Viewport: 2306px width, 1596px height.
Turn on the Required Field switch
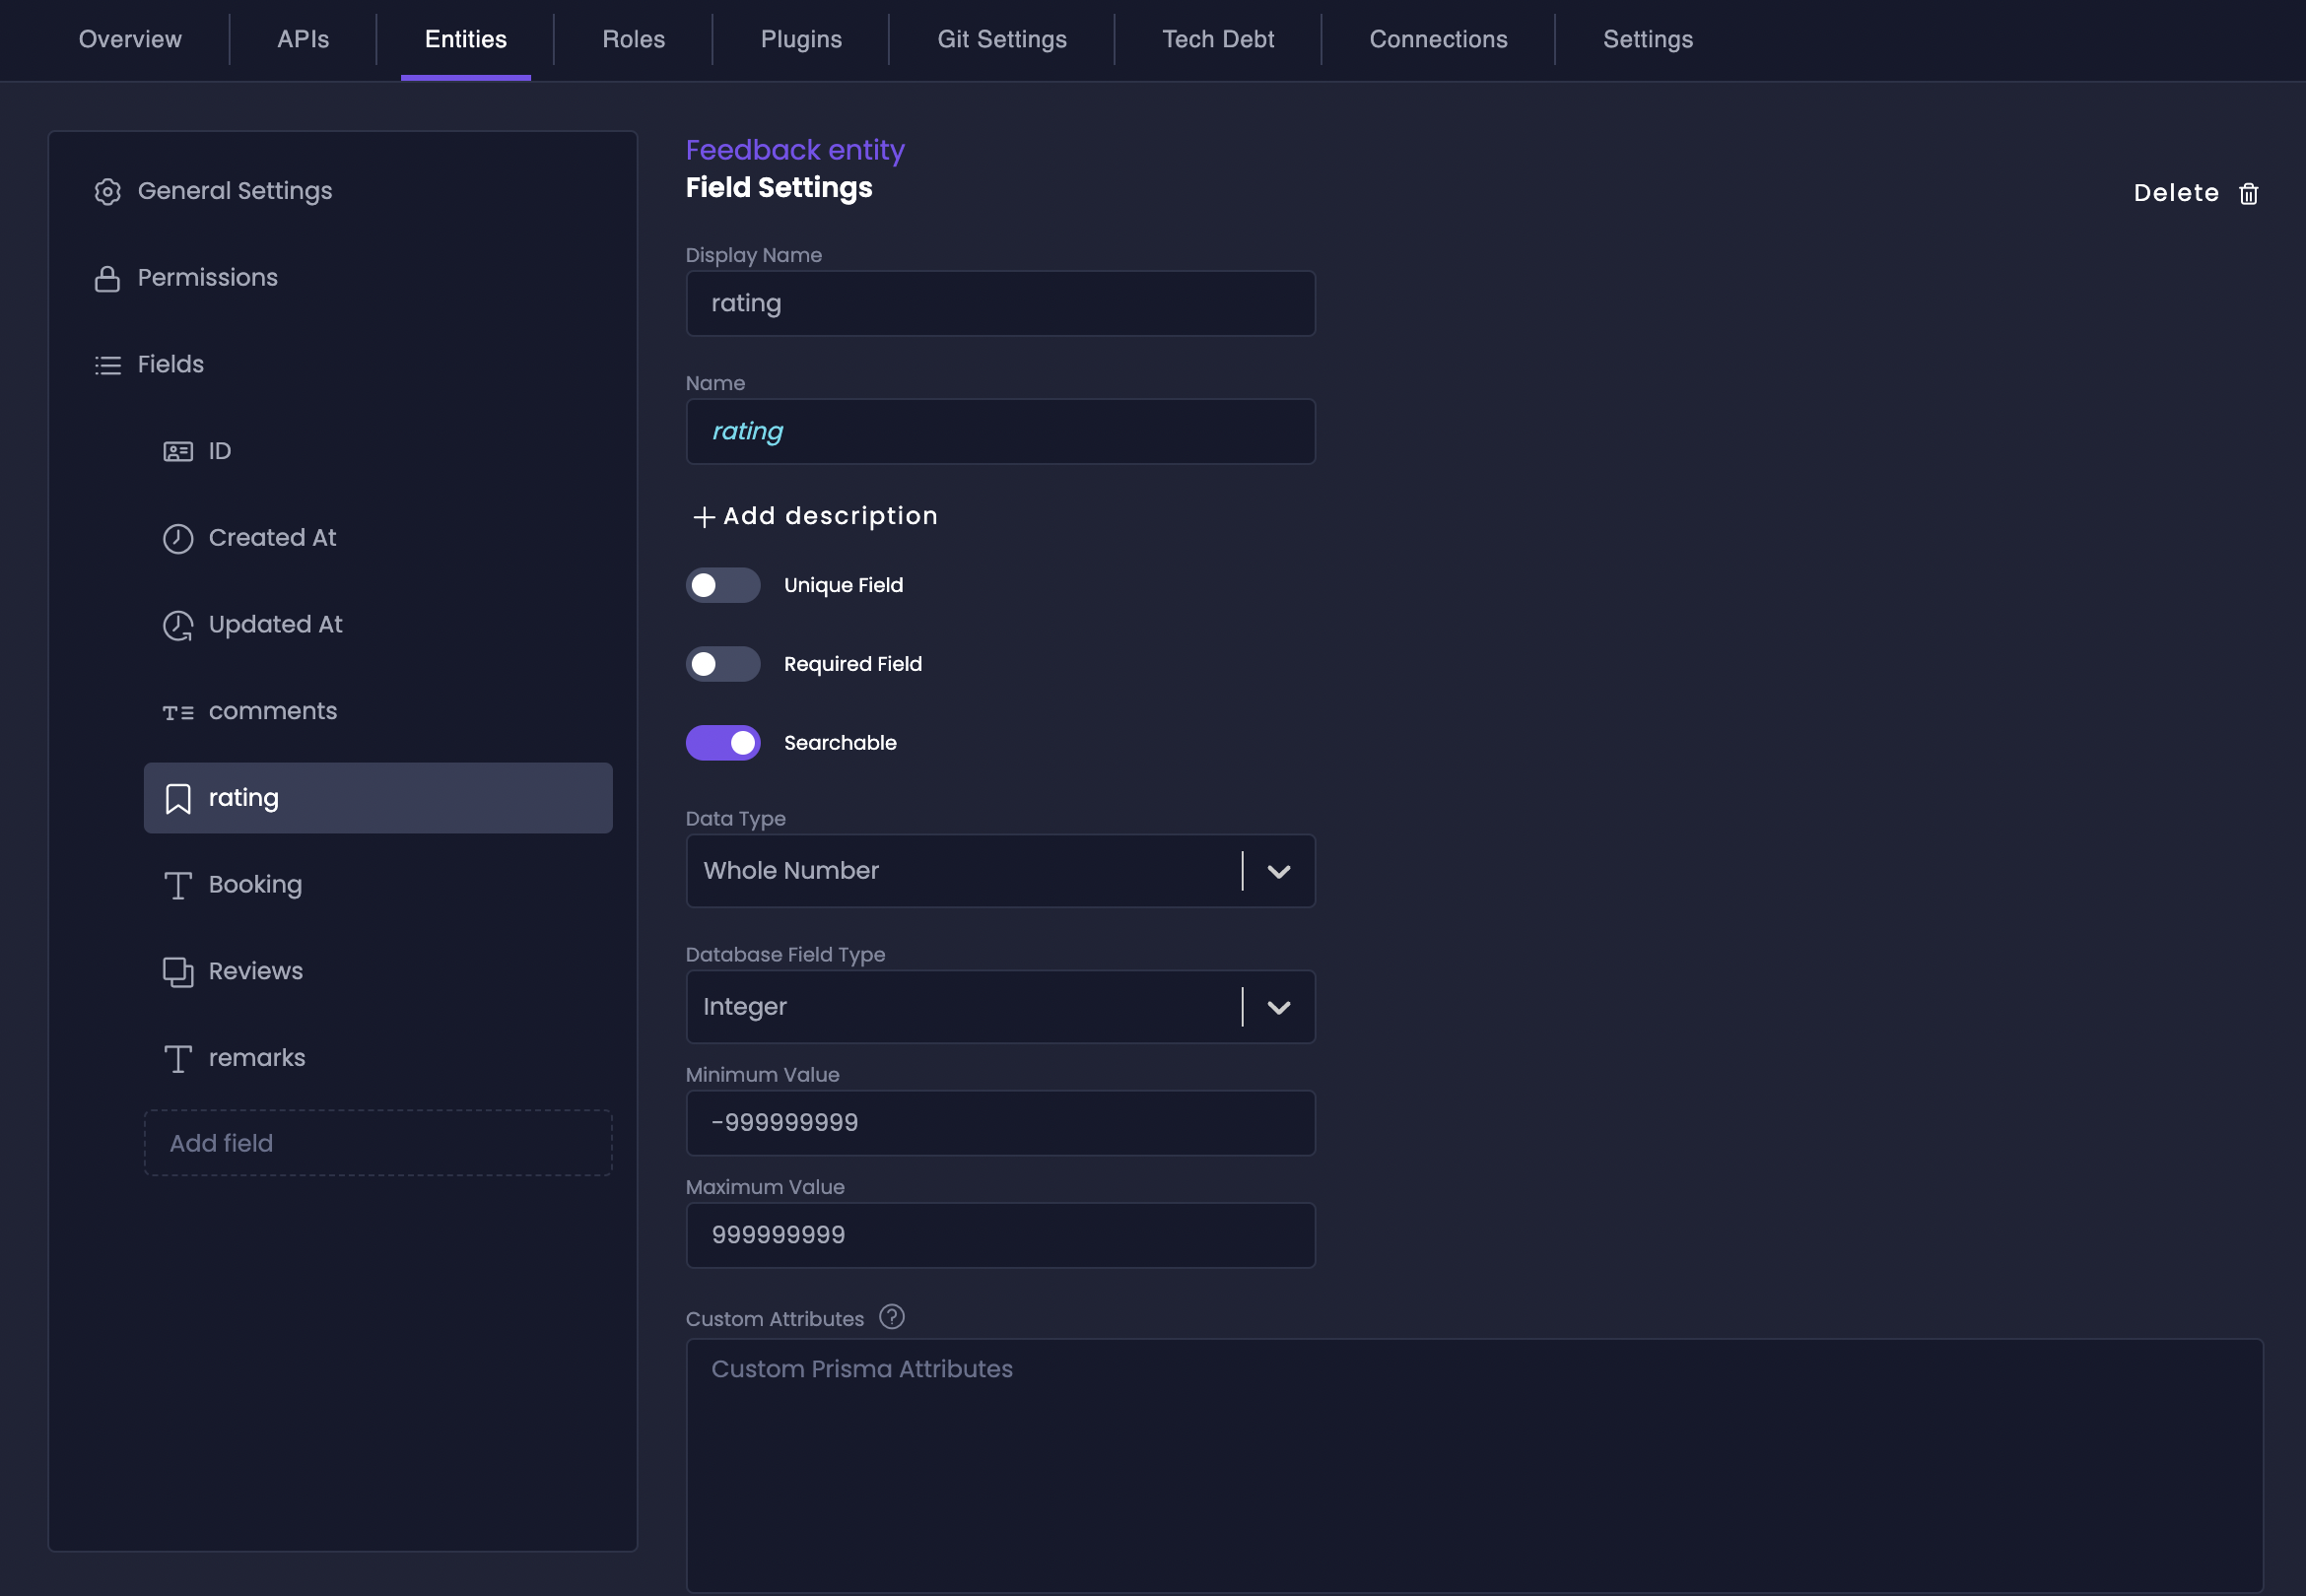tap(722, 664)
